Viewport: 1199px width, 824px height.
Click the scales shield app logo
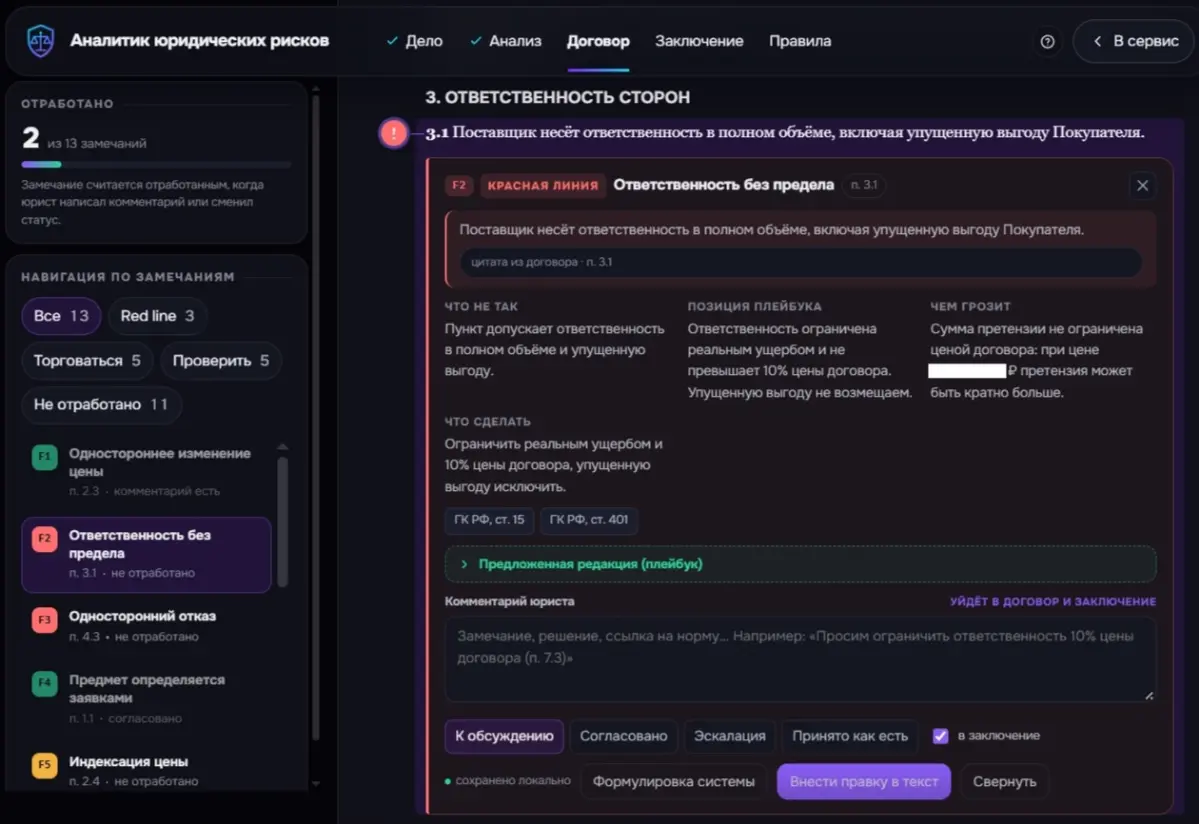pyautogui.click(x=41, y=41)
